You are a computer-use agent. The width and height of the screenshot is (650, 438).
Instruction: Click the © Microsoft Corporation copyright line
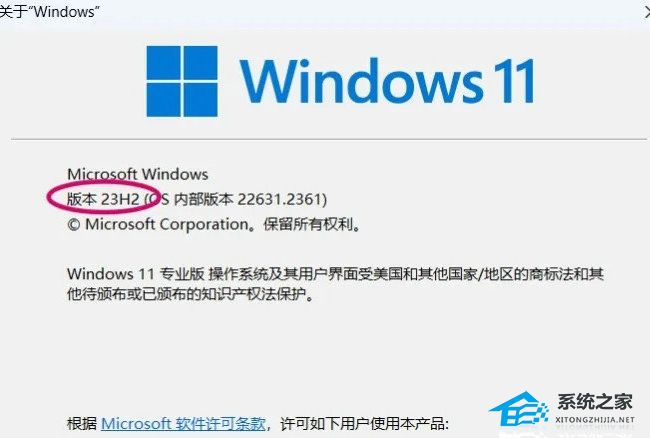click(214, 225)
